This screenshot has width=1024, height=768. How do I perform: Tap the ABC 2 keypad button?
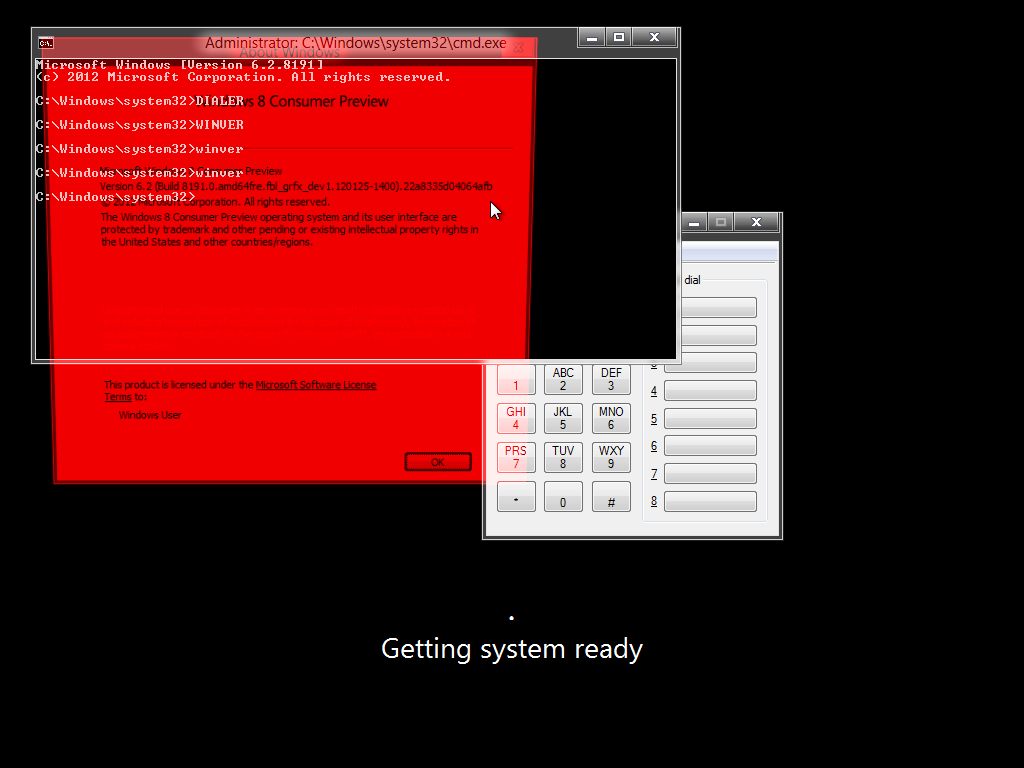[x=563, y=379]
